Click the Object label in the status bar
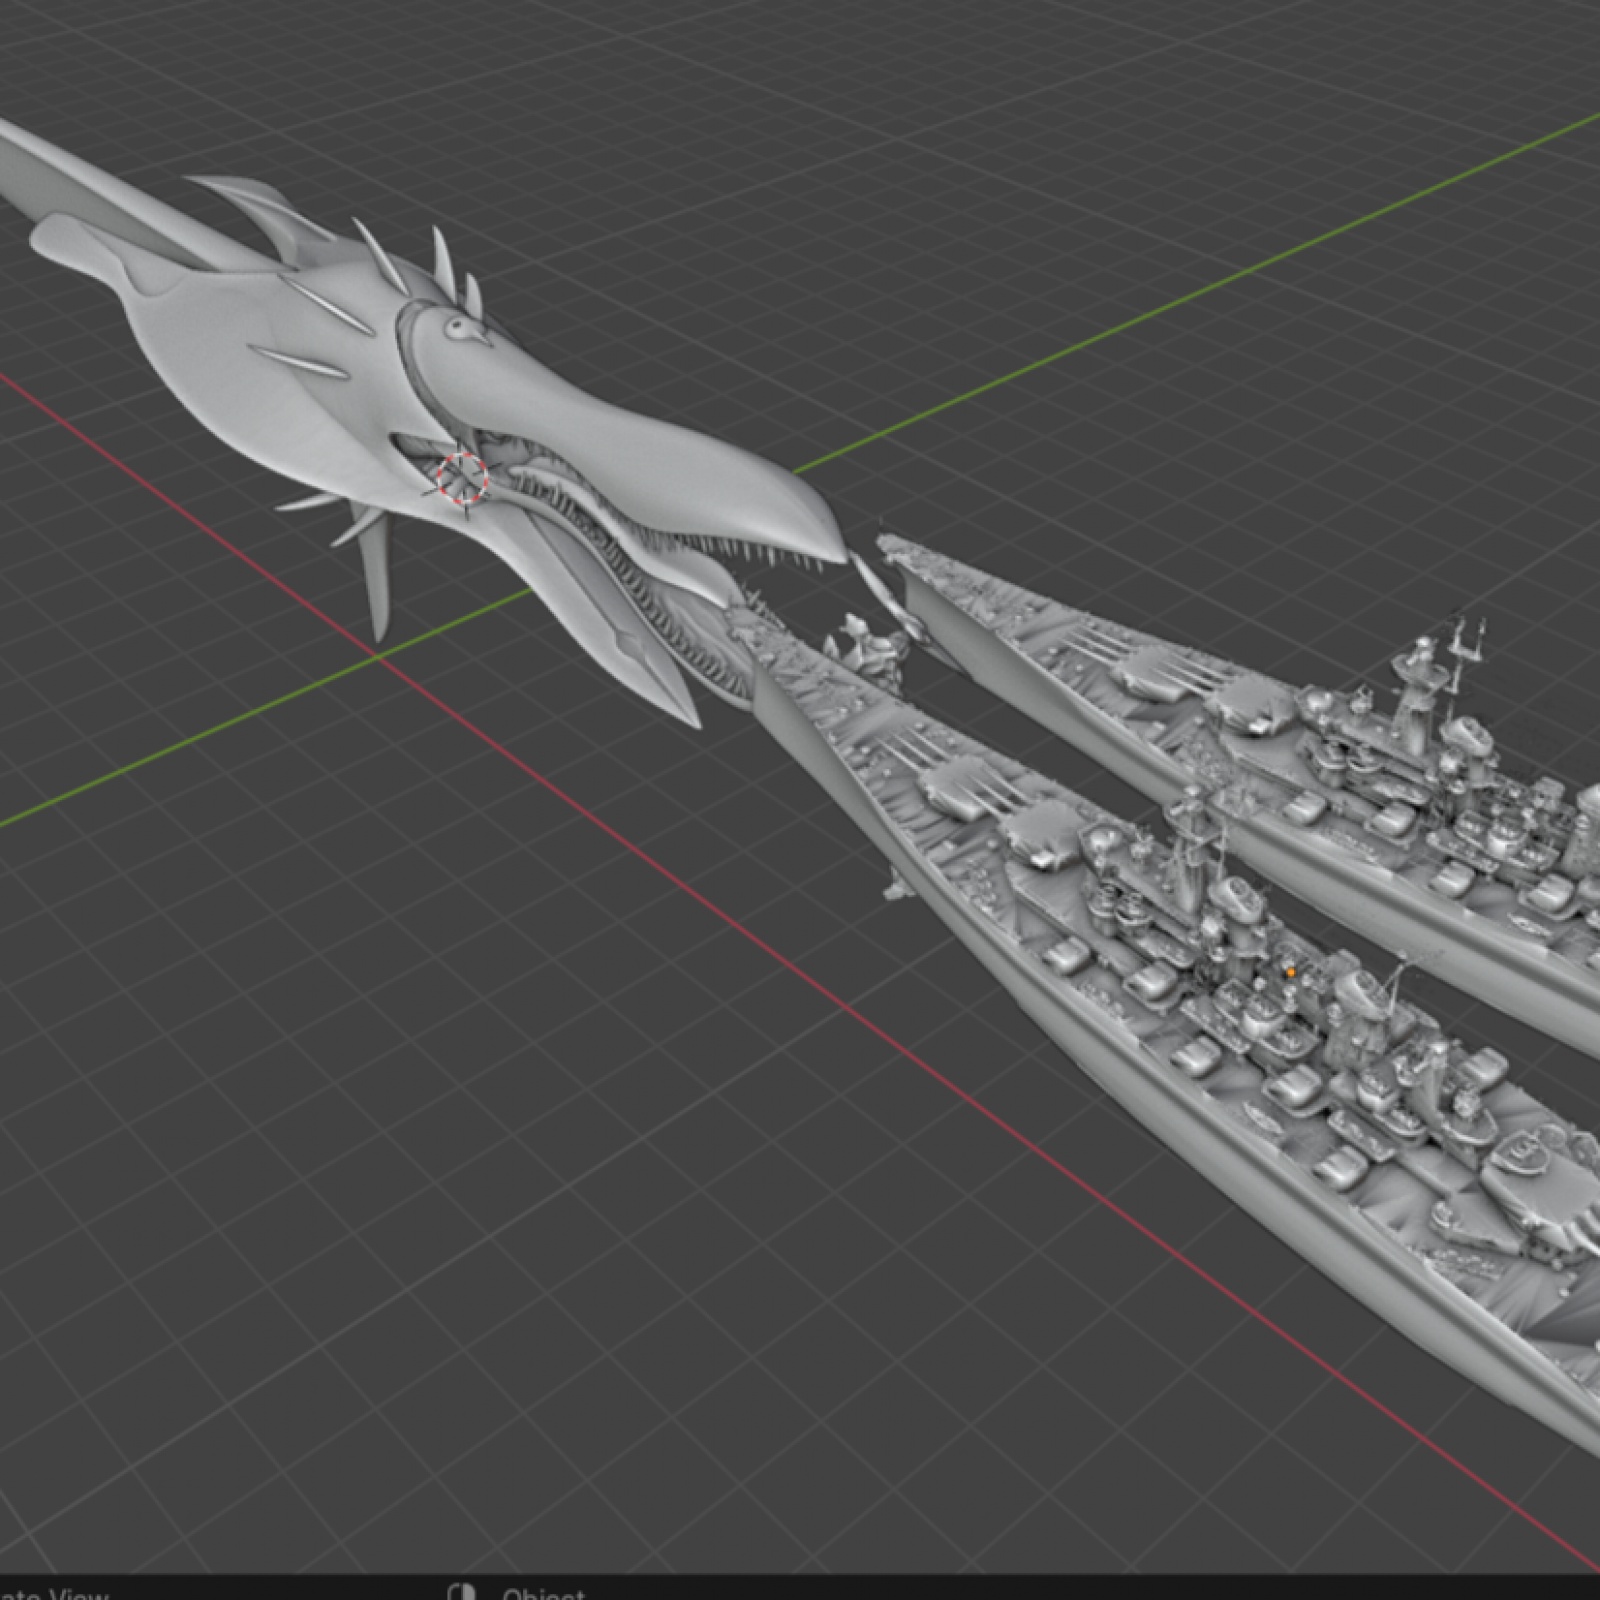 coord(543,1593)
